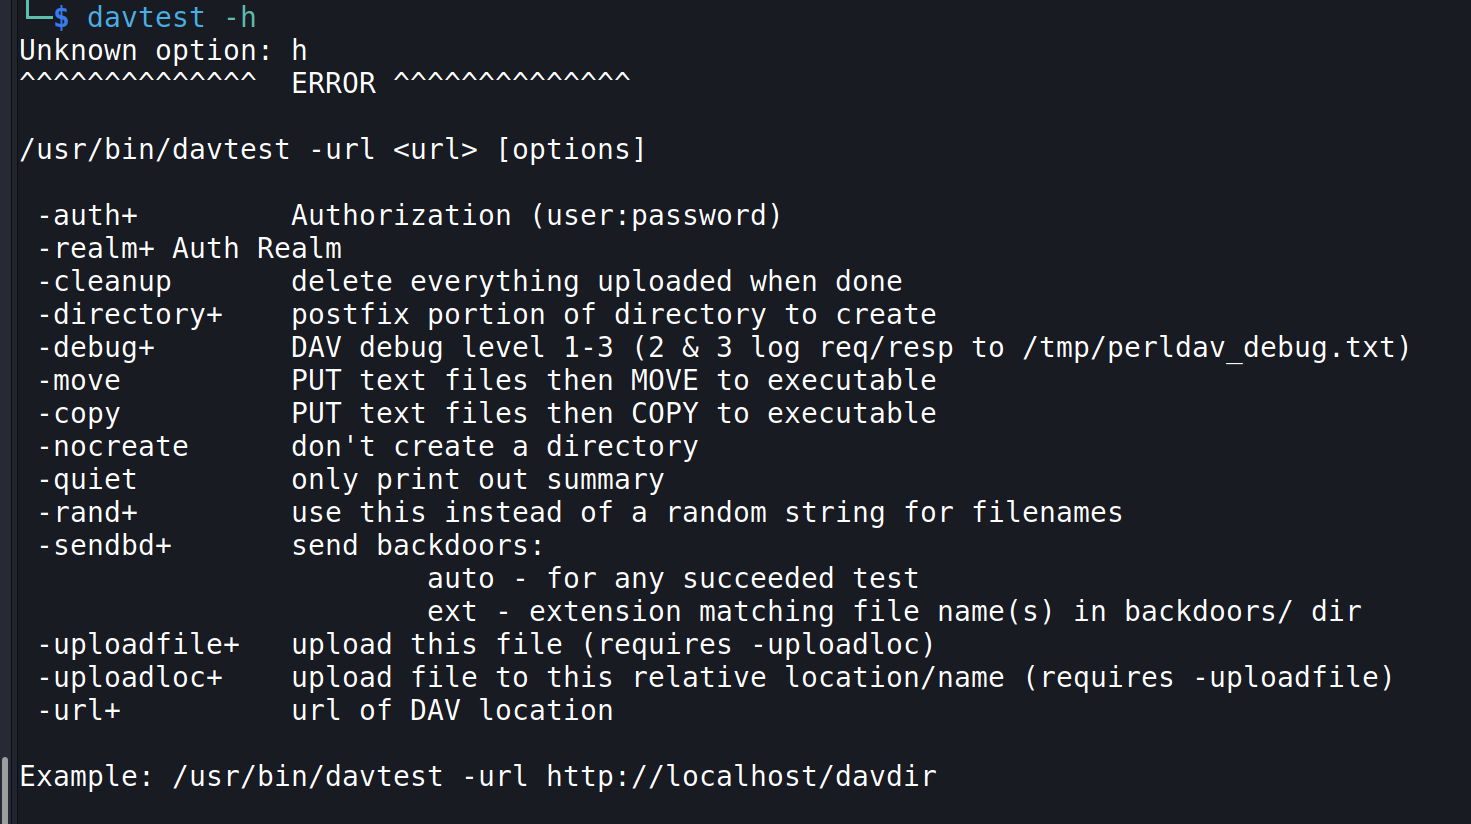
Task: Click the -quiet option flag
Action: point(87,480)
